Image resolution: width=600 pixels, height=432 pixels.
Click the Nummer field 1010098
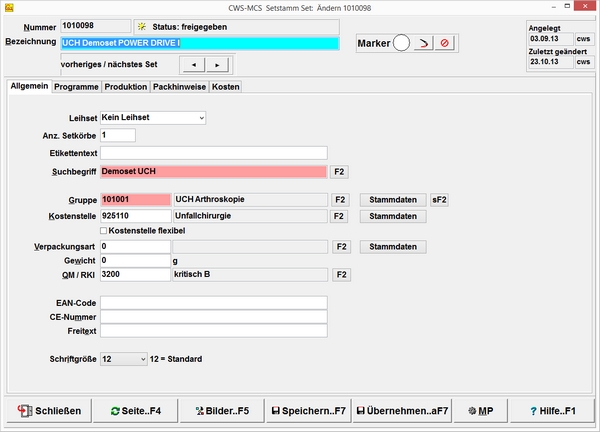(x=96, y=26)
